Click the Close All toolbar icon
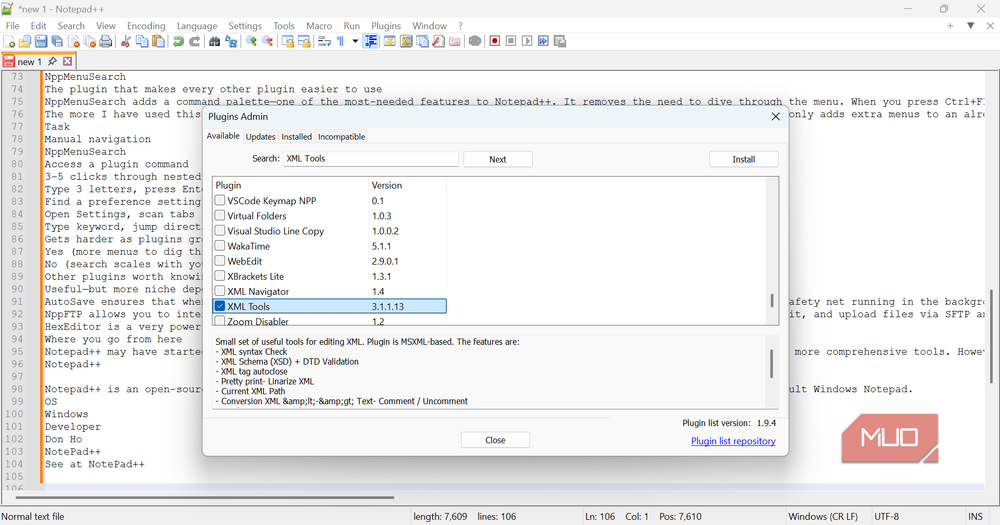The height and width of the screenshot is (525, 1000). click(90, 41)
